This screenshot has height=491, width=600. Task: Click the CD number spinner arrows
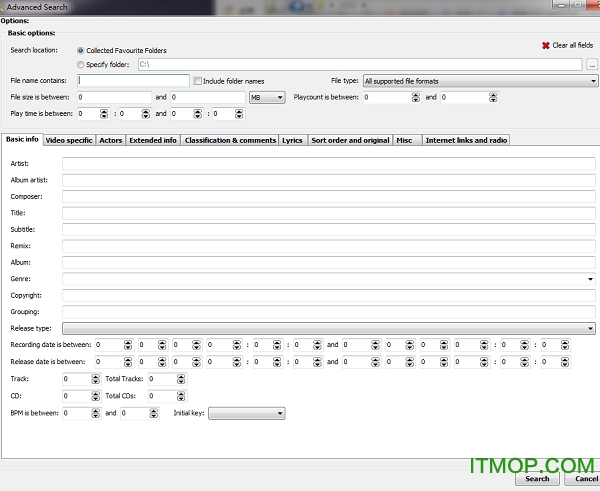pos(95,396)
